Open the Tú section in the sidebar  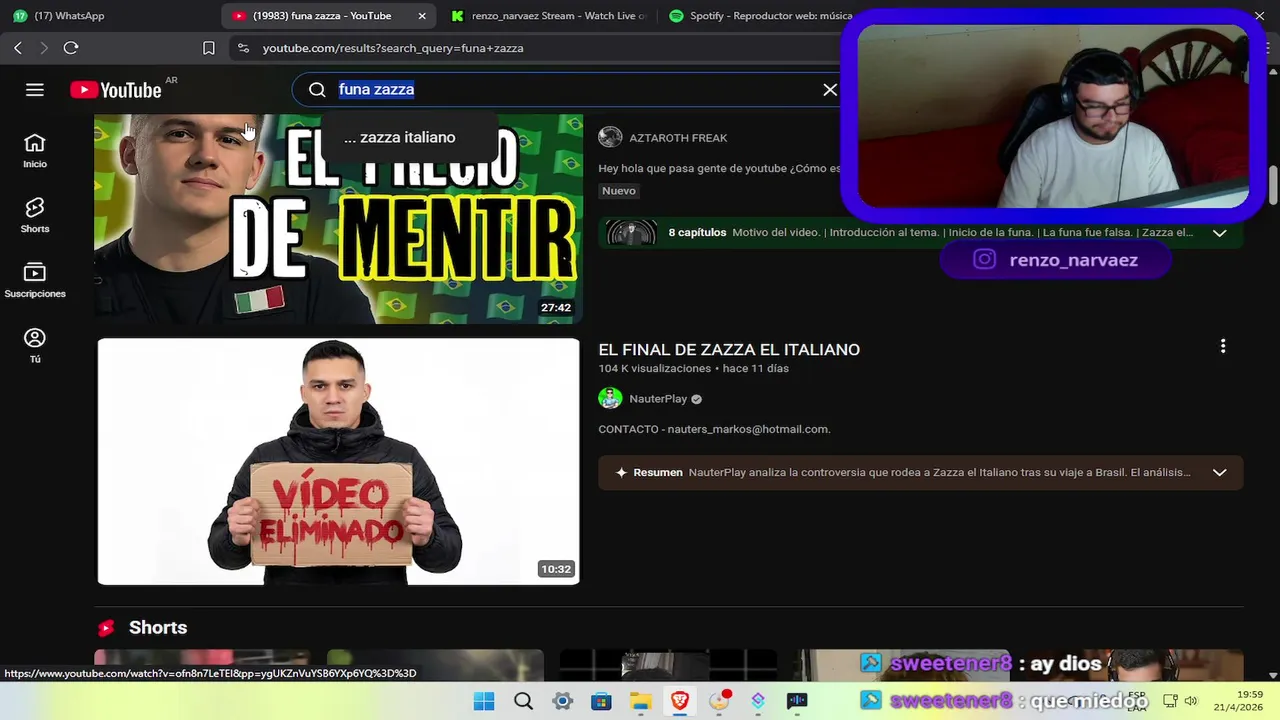coord(35,345)
